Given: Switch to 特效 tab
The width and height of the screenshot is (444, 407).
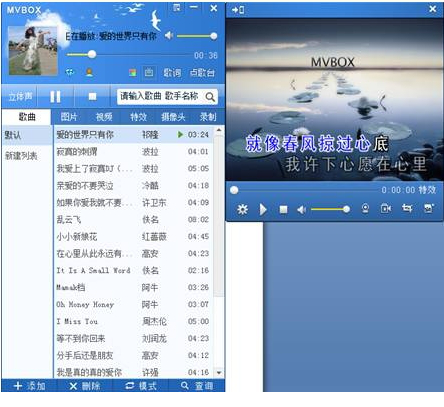Looking at the screenshot, I should [138, 117].
